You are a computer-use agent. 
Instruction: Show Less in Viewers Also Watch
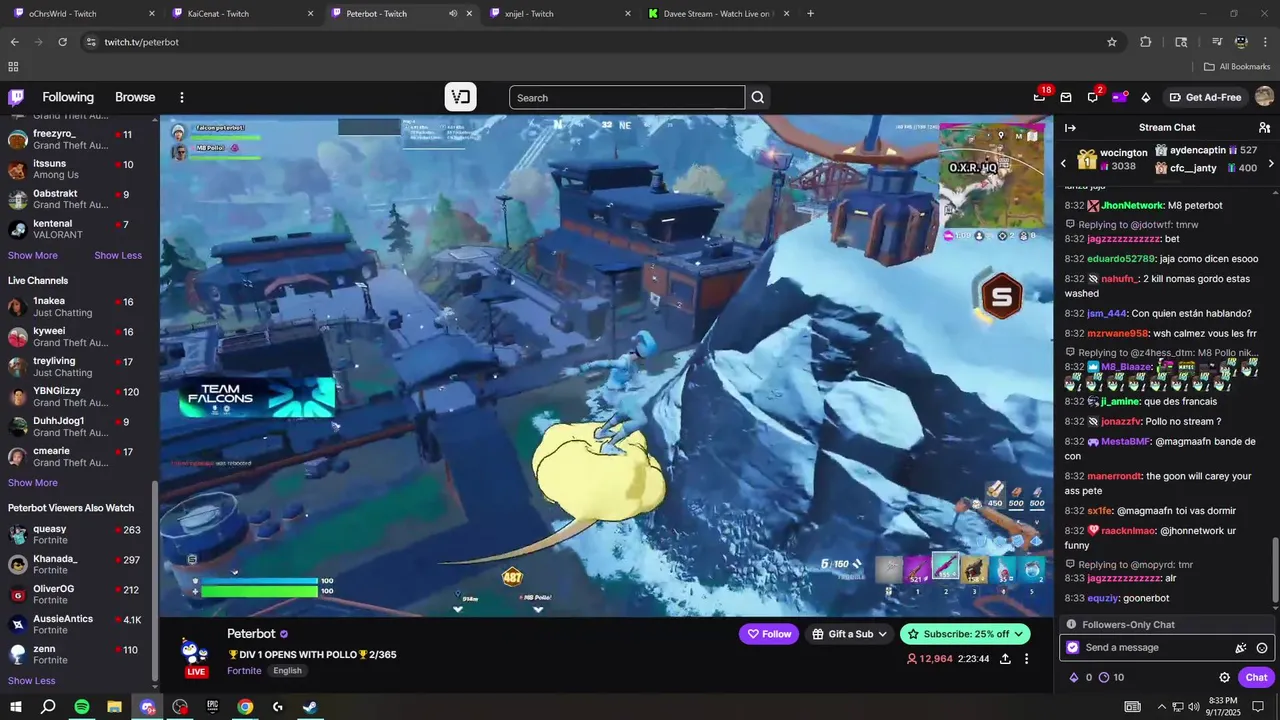click(x=32, y=681)
